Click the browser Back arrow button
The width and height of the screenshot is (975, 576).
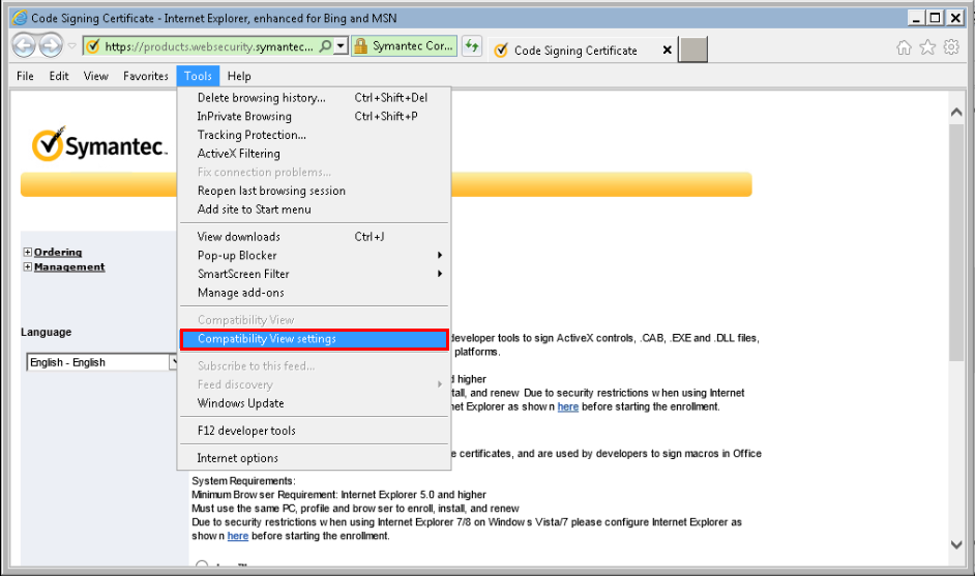(x=24, y=46)
